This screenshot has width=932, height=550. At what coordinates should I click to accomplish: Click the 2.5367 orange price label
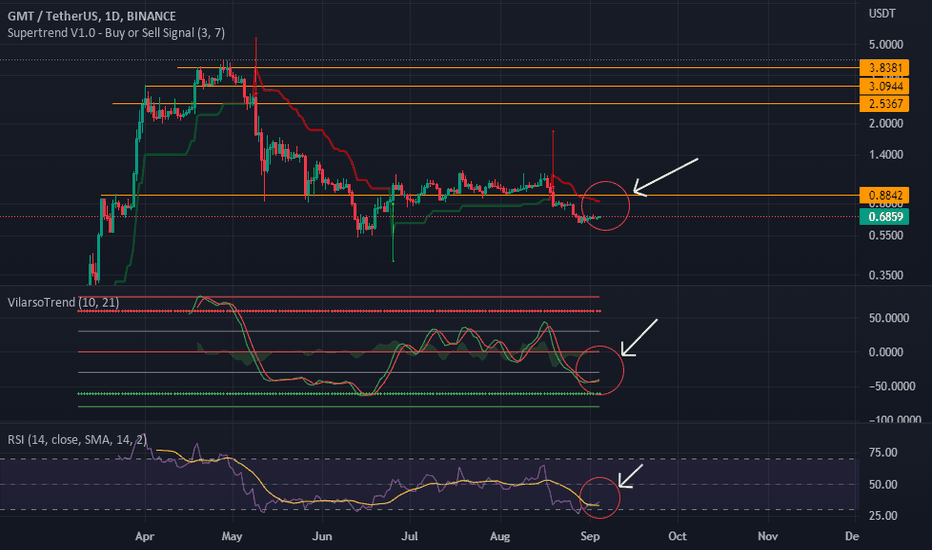pos(884,103)
